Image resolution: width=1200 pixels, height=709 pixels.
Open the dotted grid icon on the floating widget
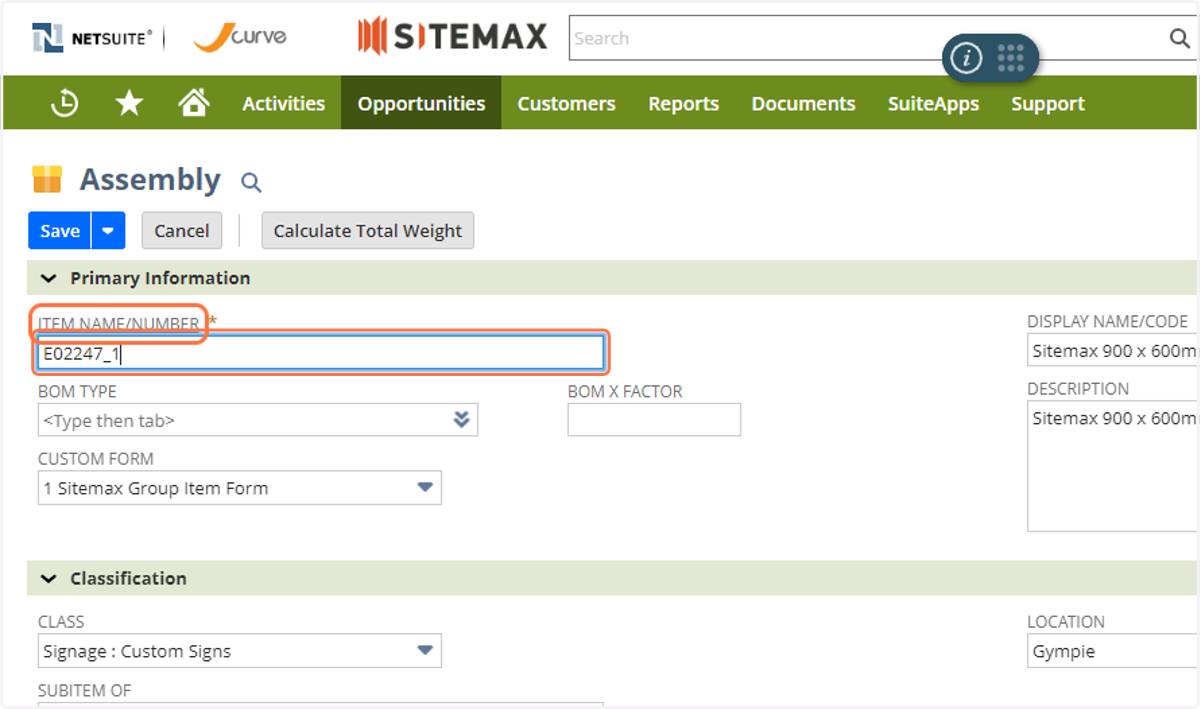1011,58
